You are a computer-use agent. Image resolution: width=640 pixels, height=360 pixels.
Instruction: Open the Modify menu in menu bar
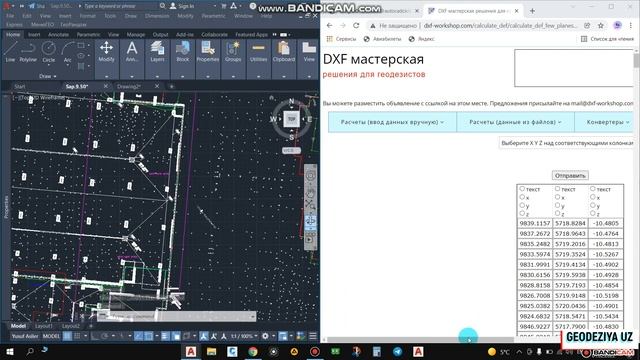(x=185, y=16)
